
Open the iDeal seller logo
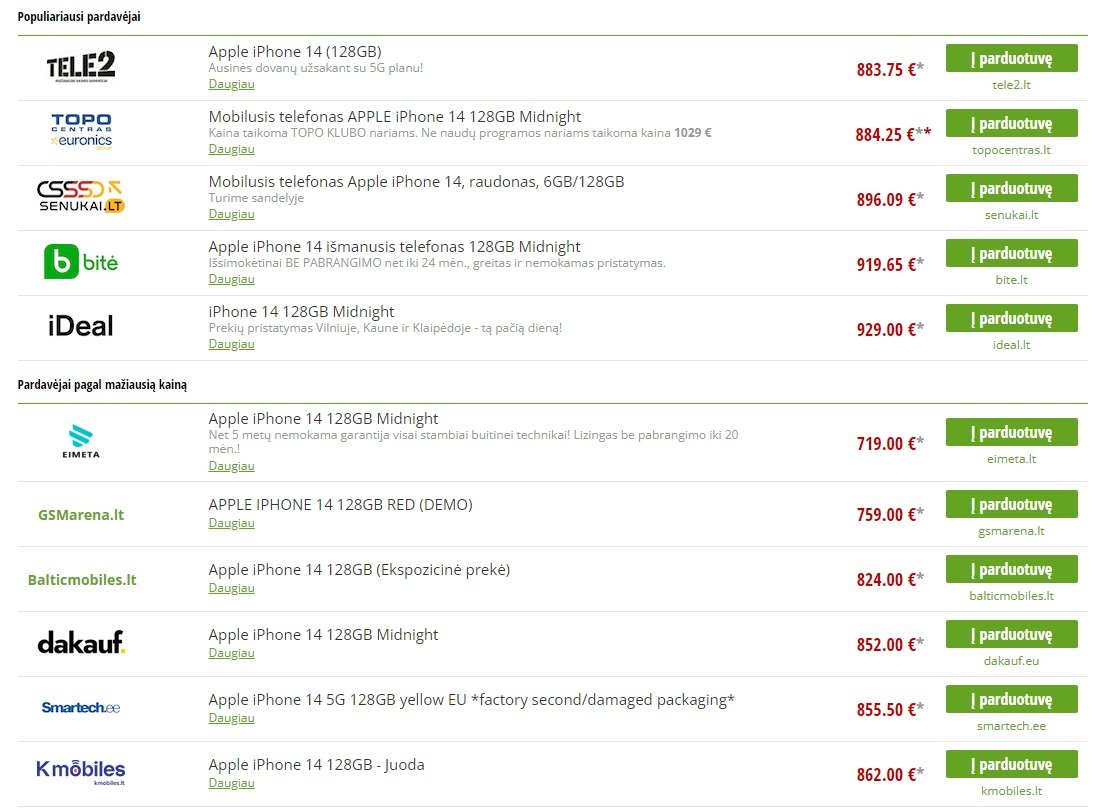point(80,326)
